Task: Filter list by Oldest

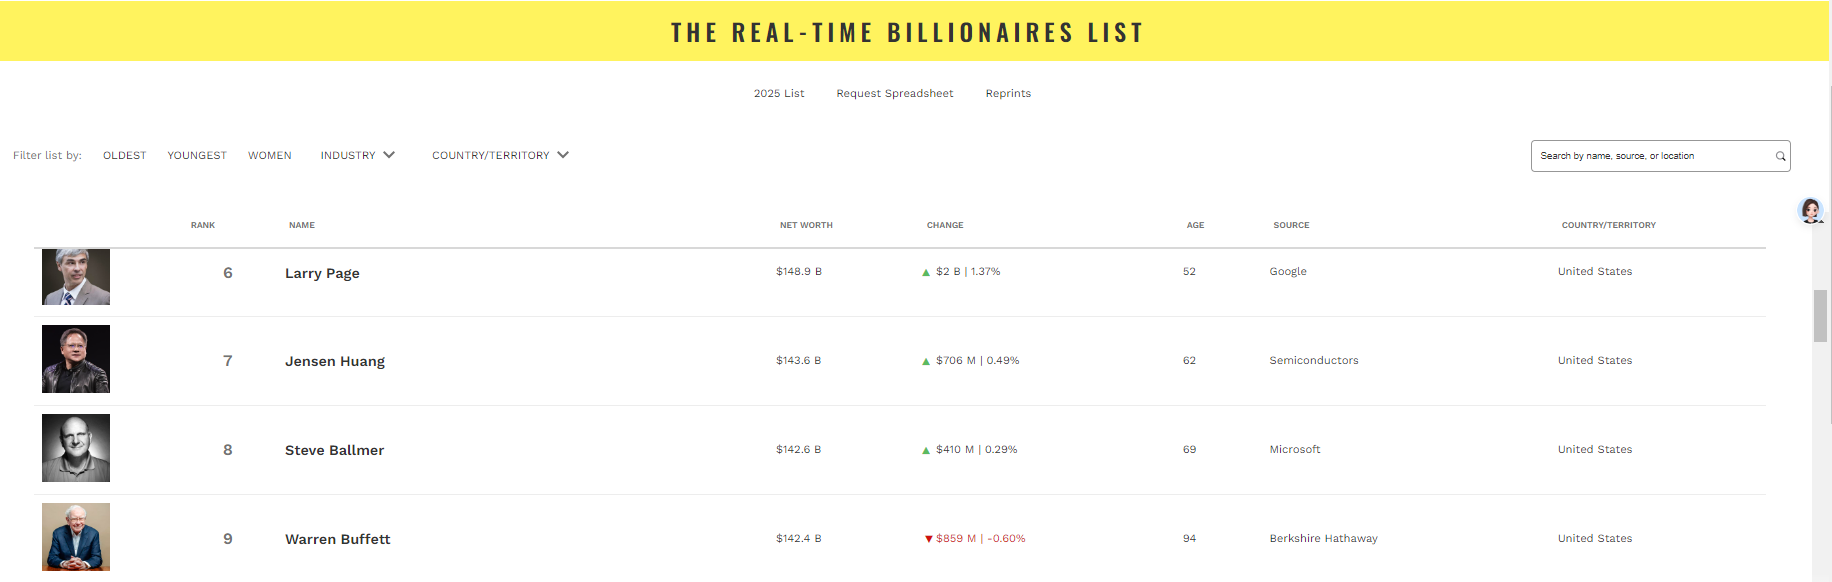Action: pos(124,155)
